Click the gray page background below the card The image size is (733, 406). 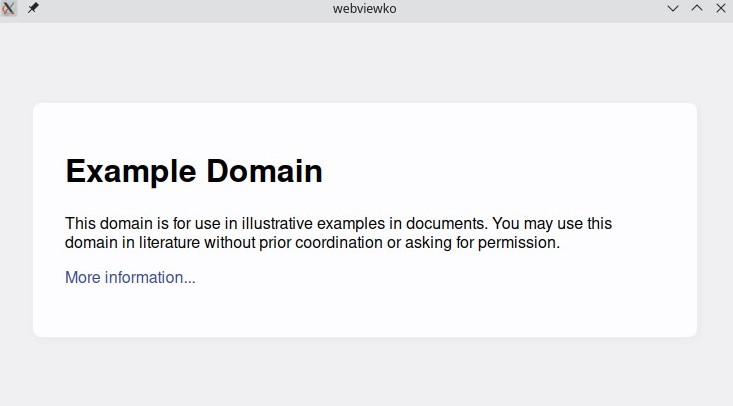click(x=365, y=372)
